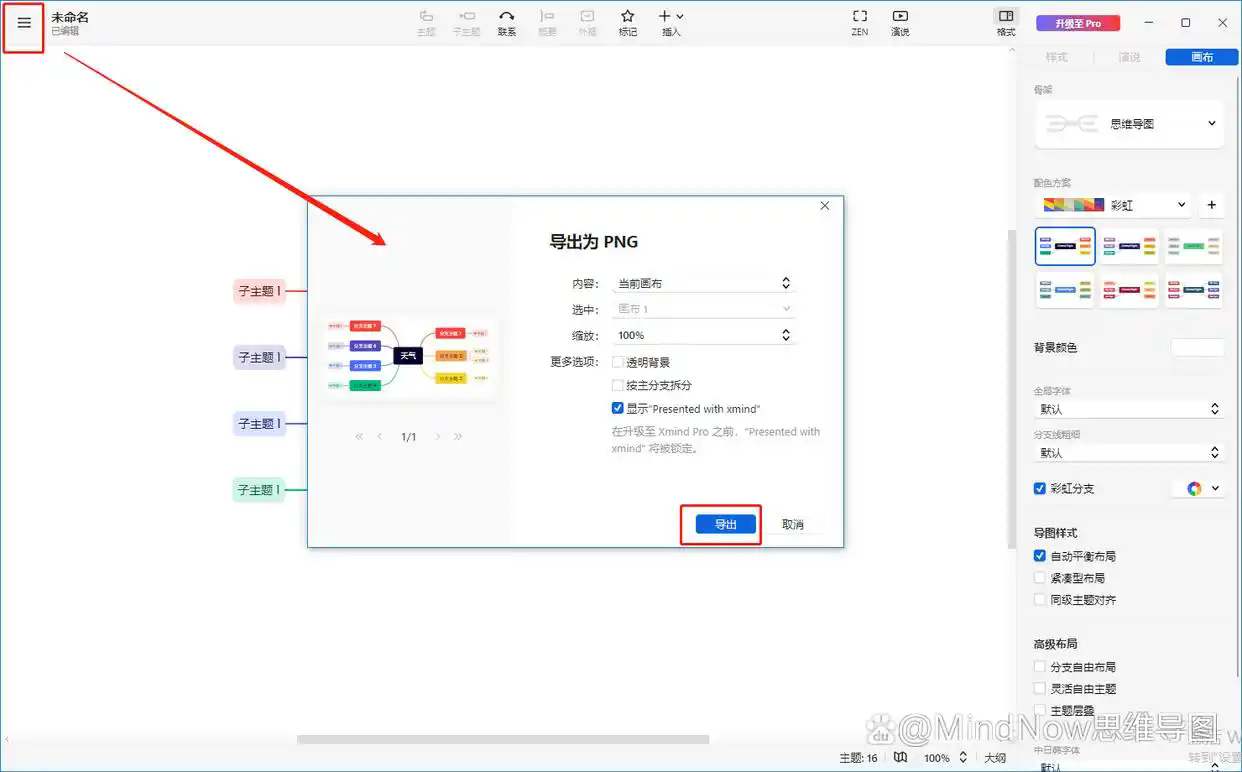Select theme thumbnail with green central topic

pyautogui.click(x=1193, y=246)
